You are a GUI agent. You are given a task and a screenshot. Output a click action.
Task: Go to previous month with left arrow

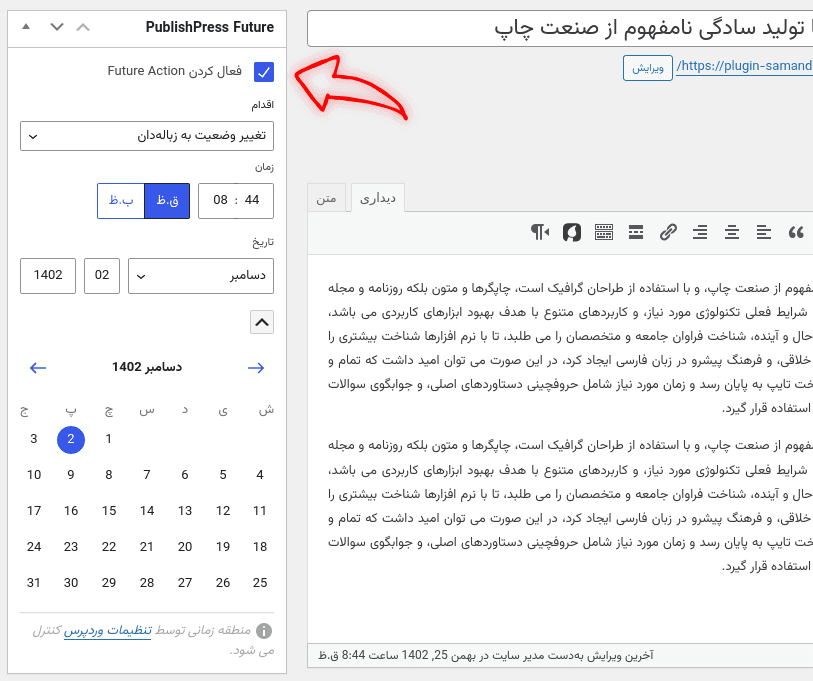tap(38, 368)
